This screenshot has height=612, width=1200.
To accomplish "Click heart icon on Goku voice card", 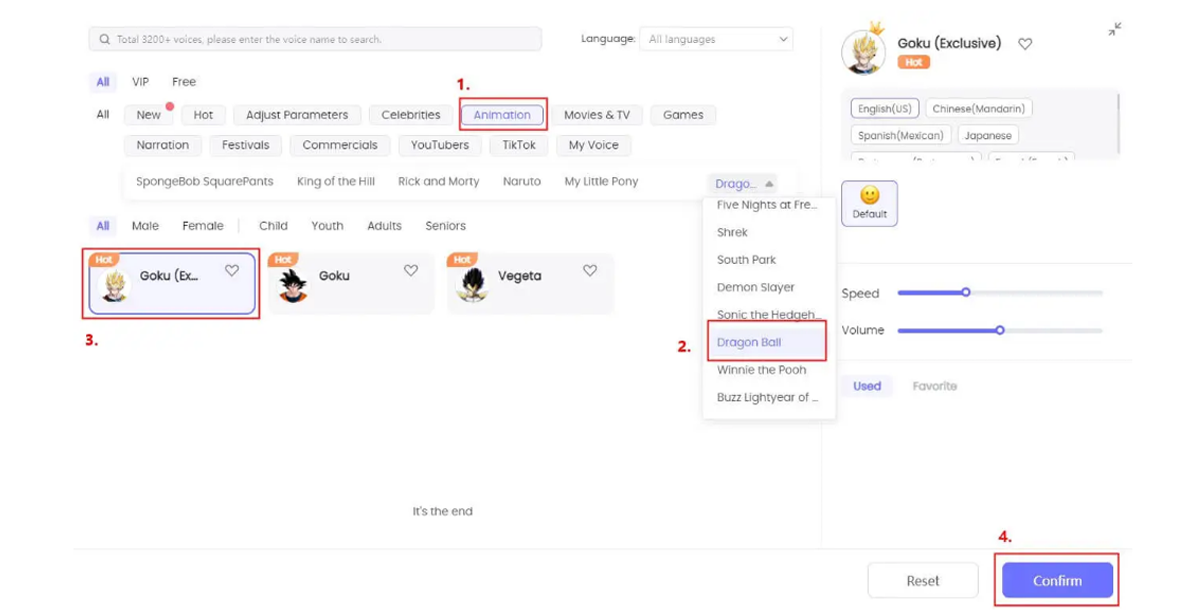I will 411,271.
